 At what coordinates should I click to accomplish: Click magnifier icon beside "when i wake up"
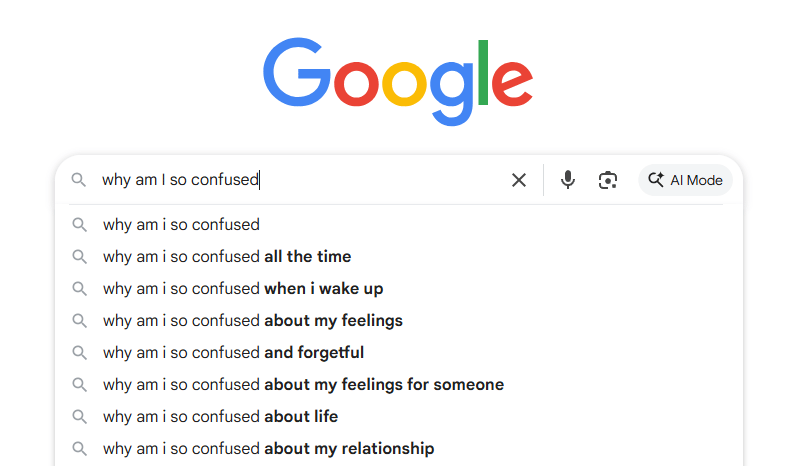(x=79, y=289)
